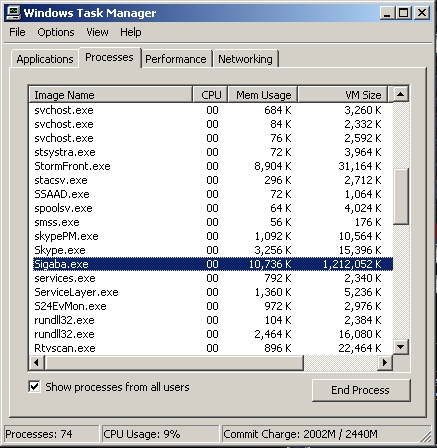Image resolution: width=437 pixels, height=448 pixels.
Task: Click the End Process button
Action: click(361, 390)
